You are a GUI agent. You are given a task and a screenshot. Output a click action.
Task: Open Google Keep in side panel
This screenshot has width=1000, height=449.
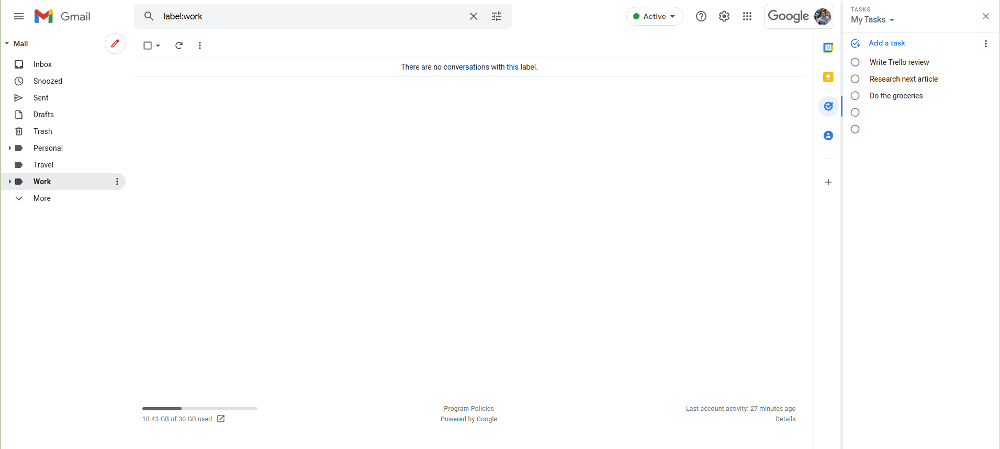coord(828,76)
